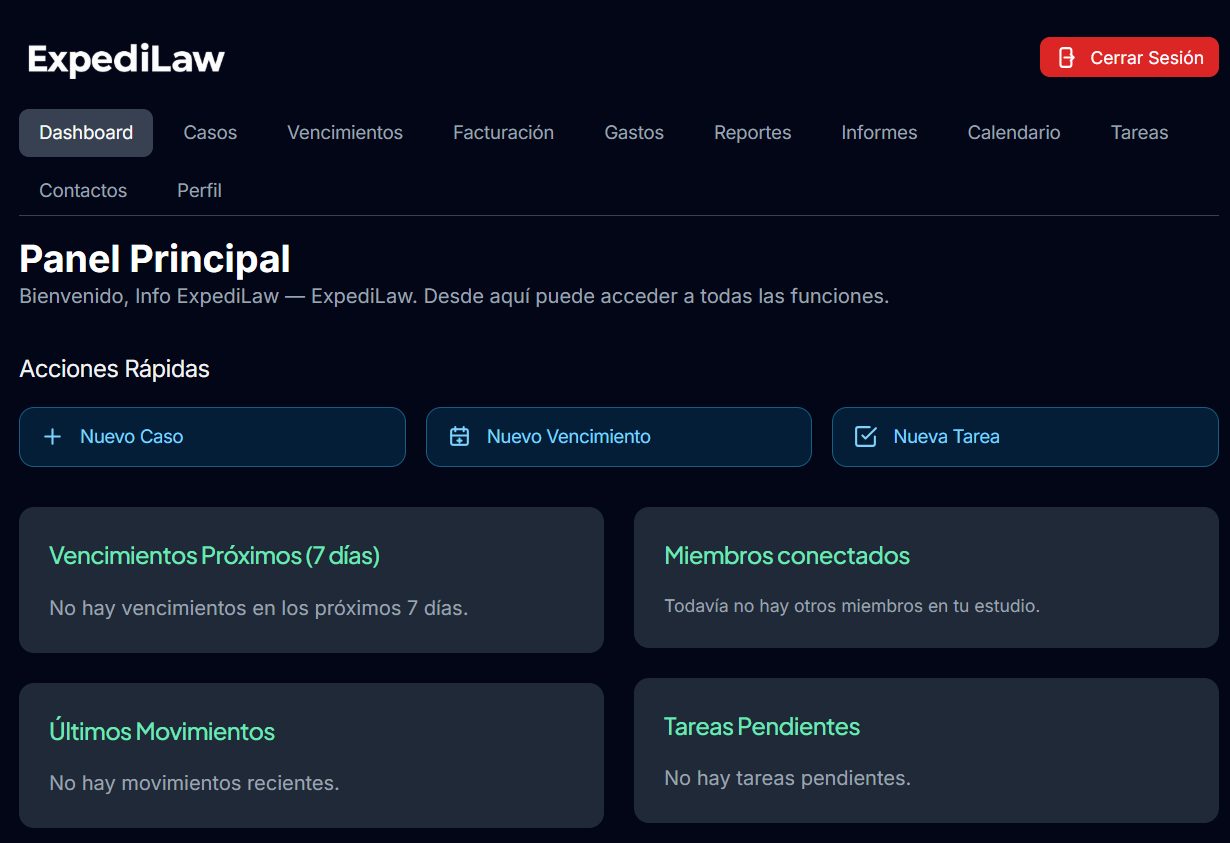The width and height of the screenshot is (1230, 843).
Task: Click the plus icon in Nuevo Caso
Action: coord(52,437)
